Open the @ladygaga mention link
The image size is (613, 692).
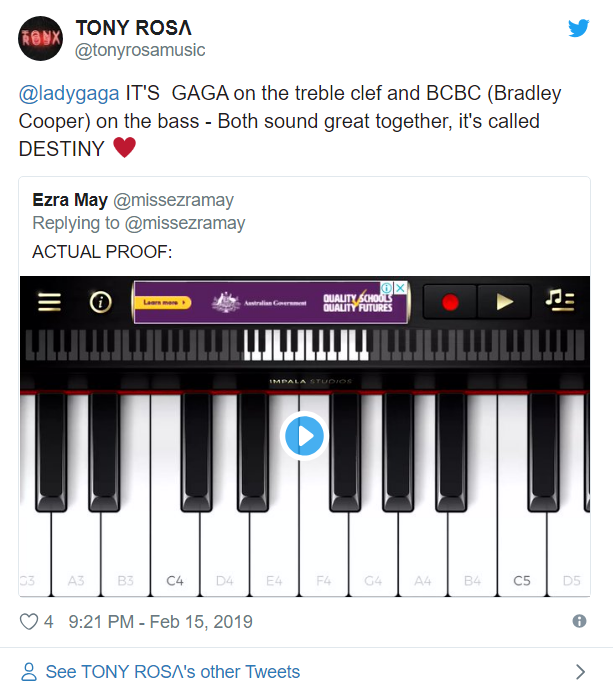(68, 94)
